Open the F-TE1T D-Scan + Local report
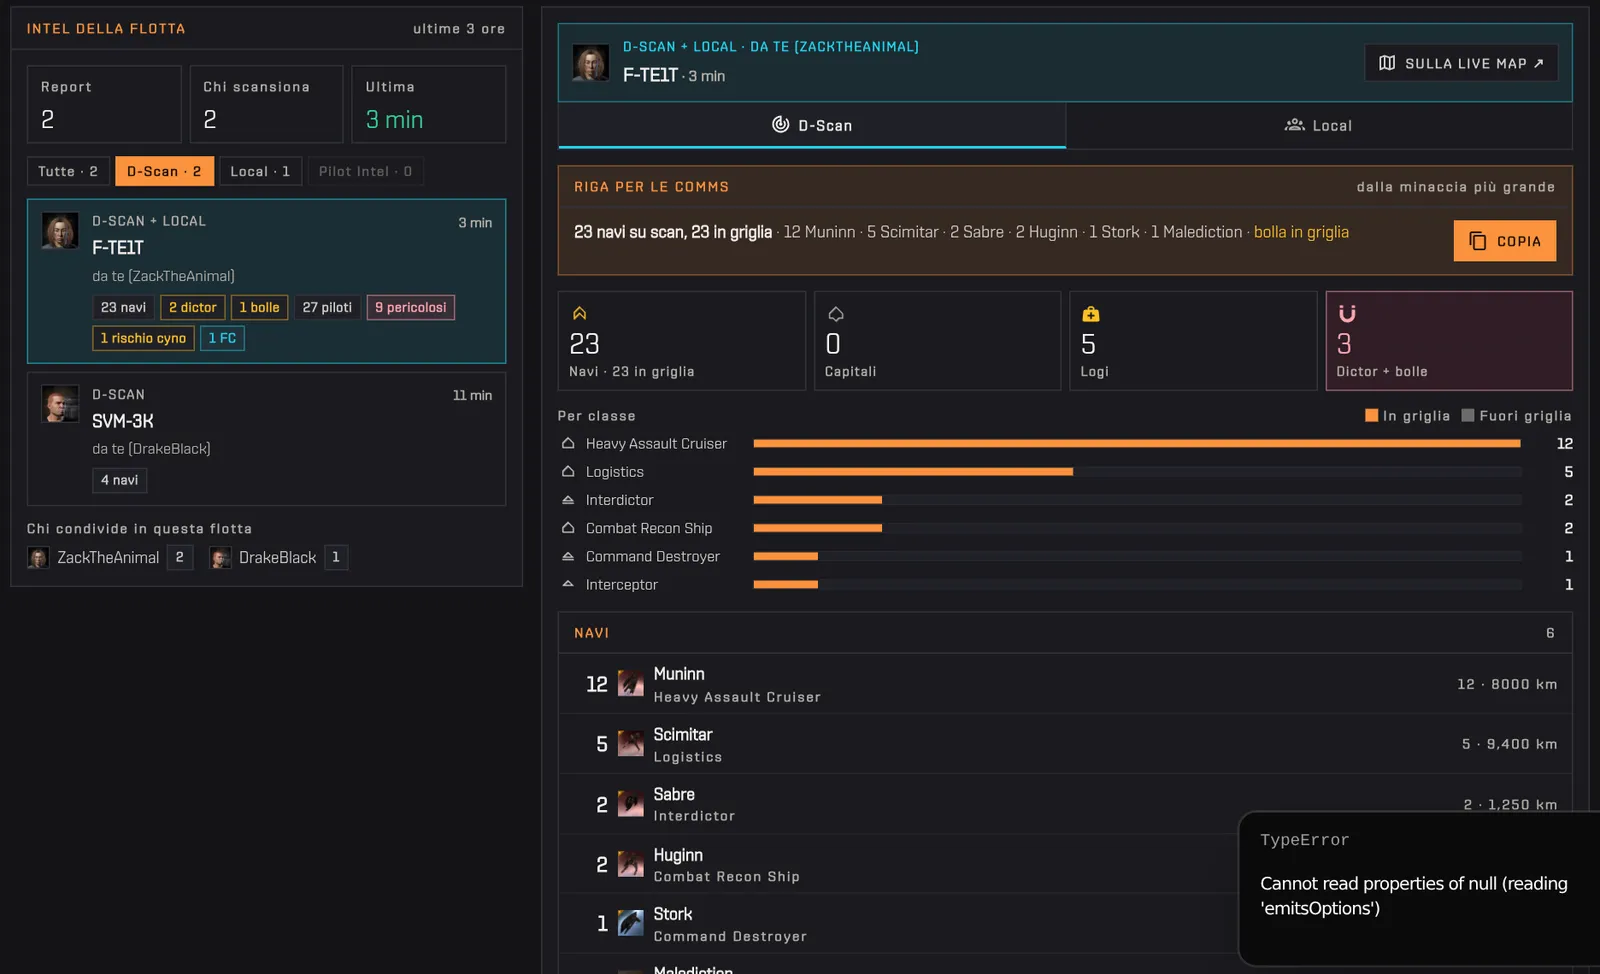This screenshot has height=974, width=1600. point(266,281)
